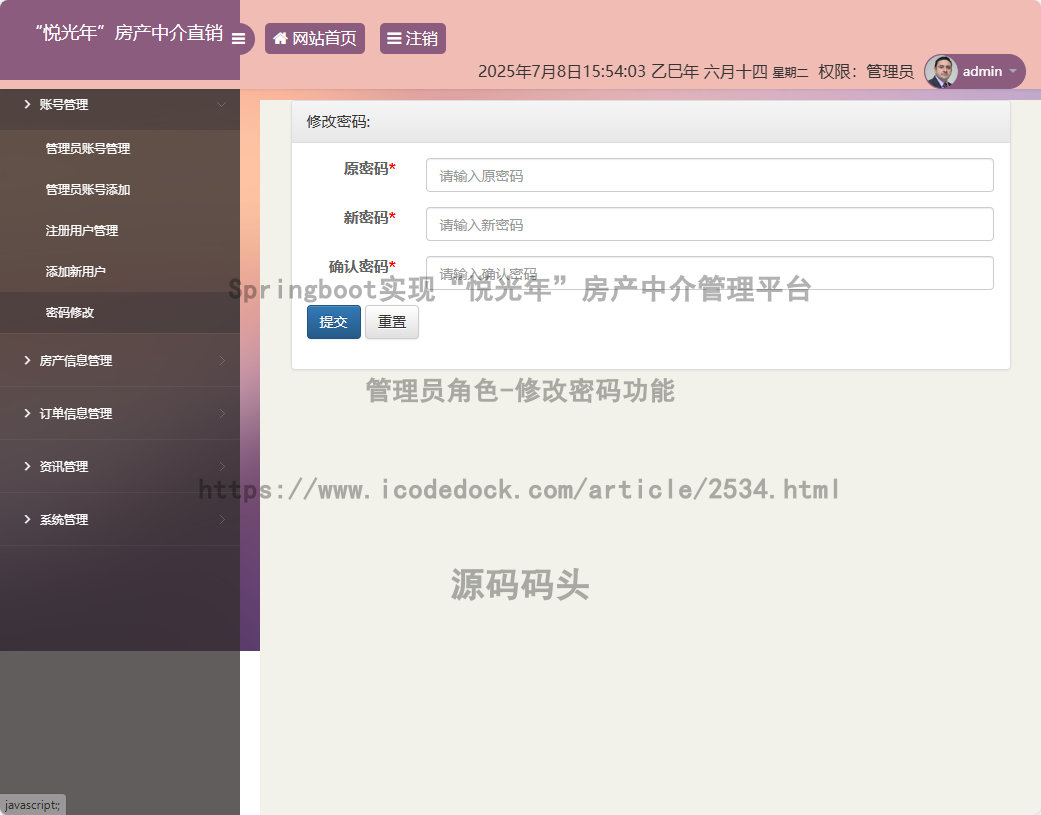This screenshot has width=1041, height=815.
Task: Click the 原密码 input field
Action: click(x=710, y=175)
